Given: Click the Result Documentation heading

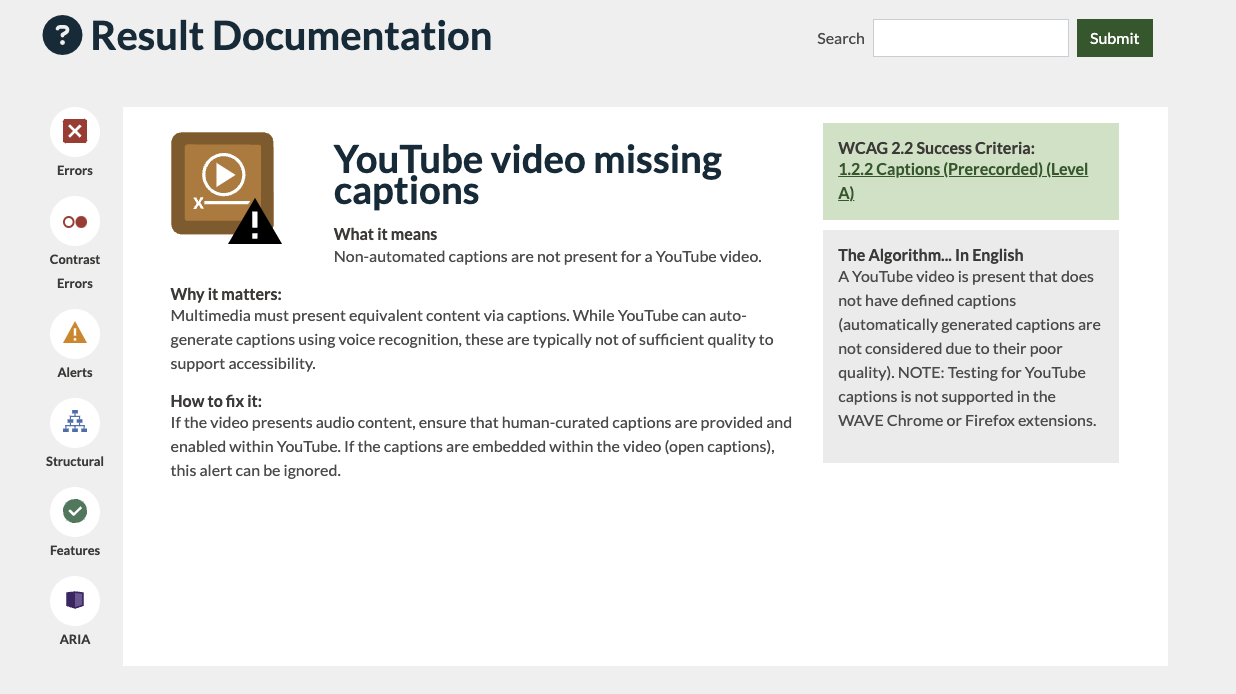Looking at the screenshot, I should click(x=291, y=36).
